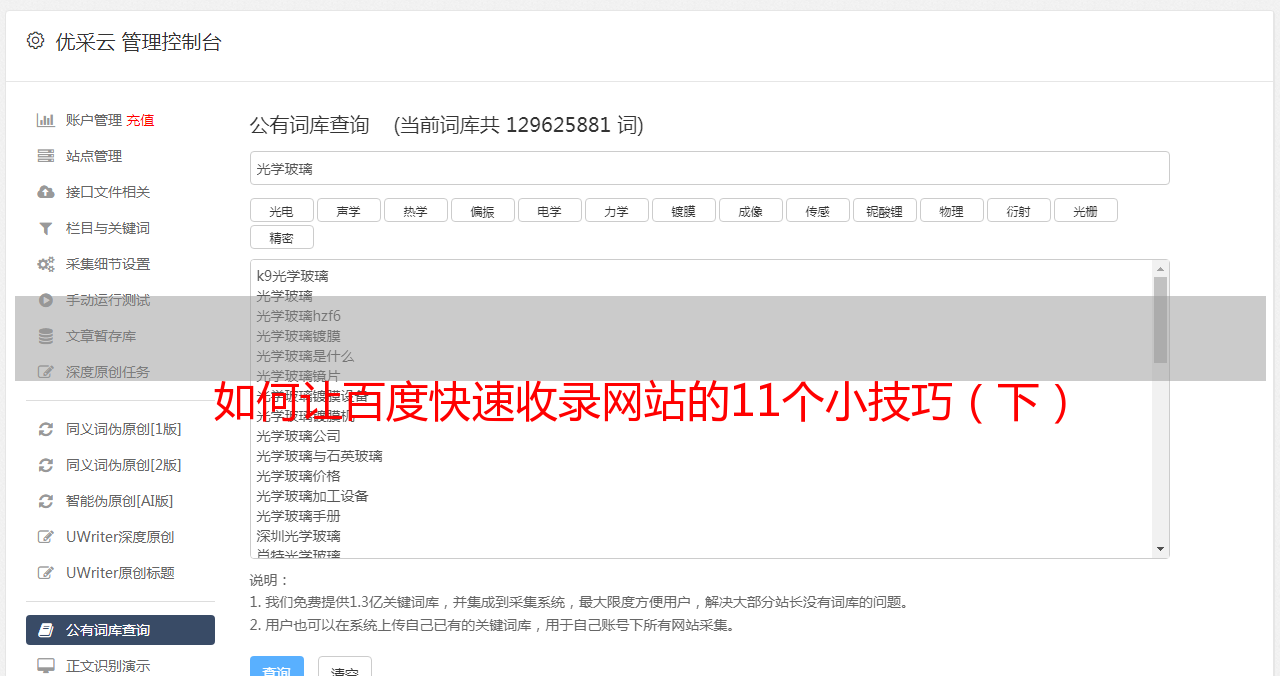Select the 公有词库查询 book icon
The height and width of the screenshot is (676, 1280).
pyautogui.click(x=45, y=630)
